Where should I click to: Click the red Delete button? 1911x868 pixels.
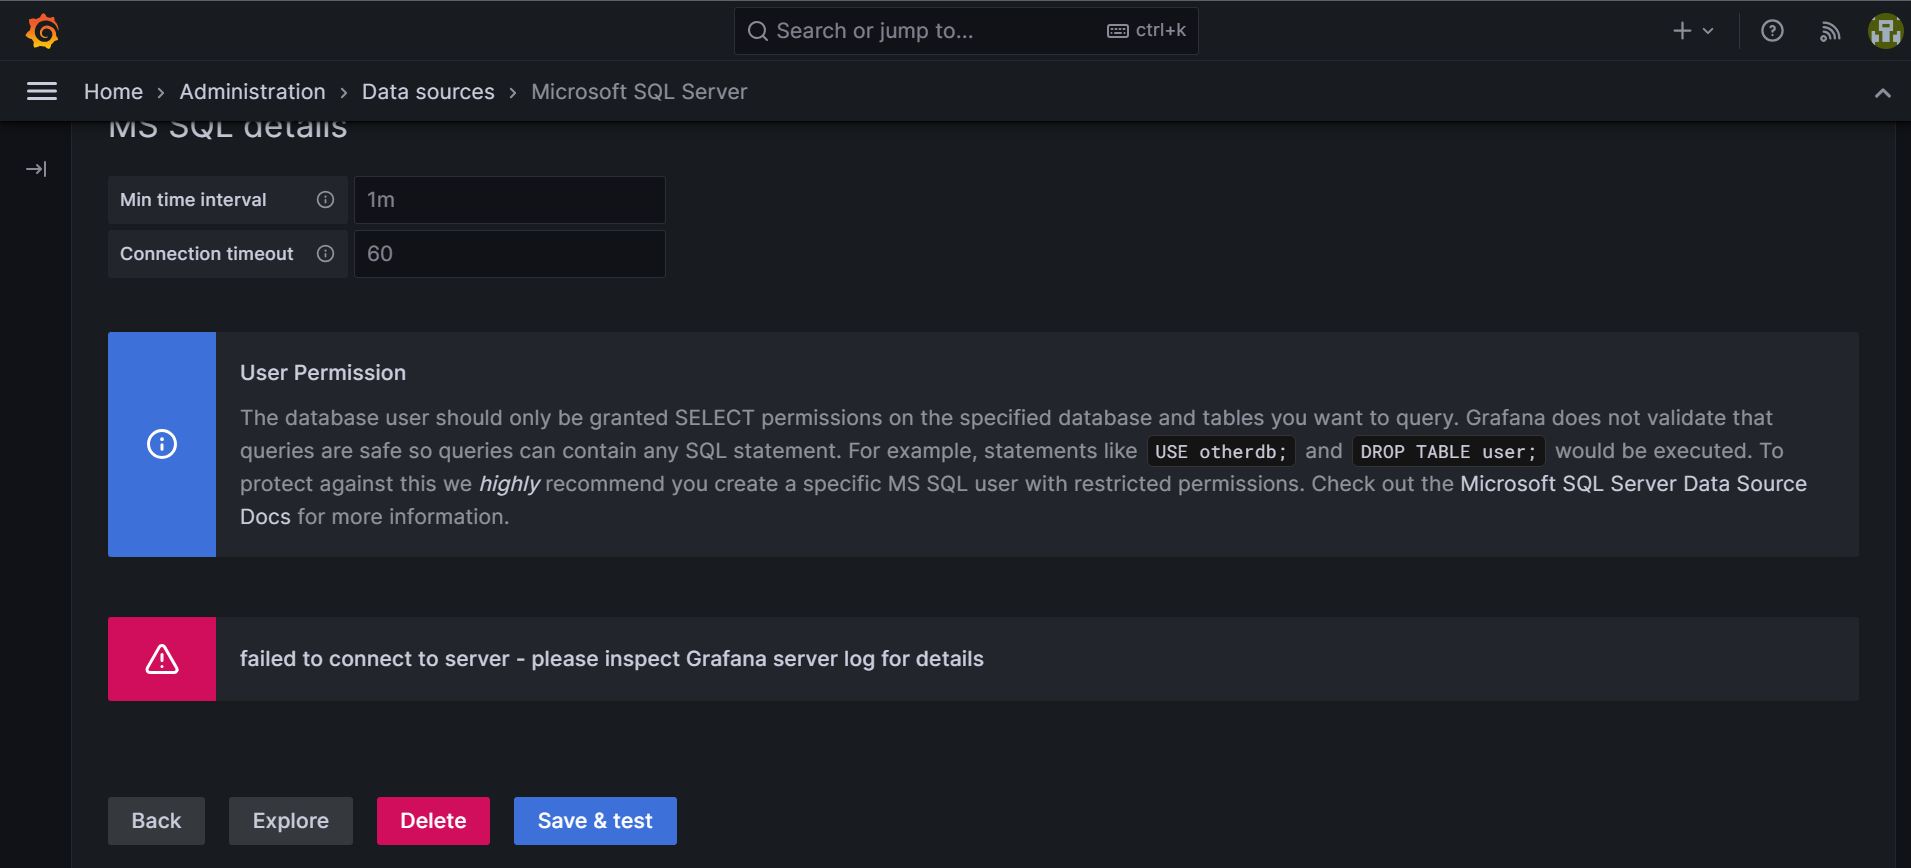tap(433, 821)
